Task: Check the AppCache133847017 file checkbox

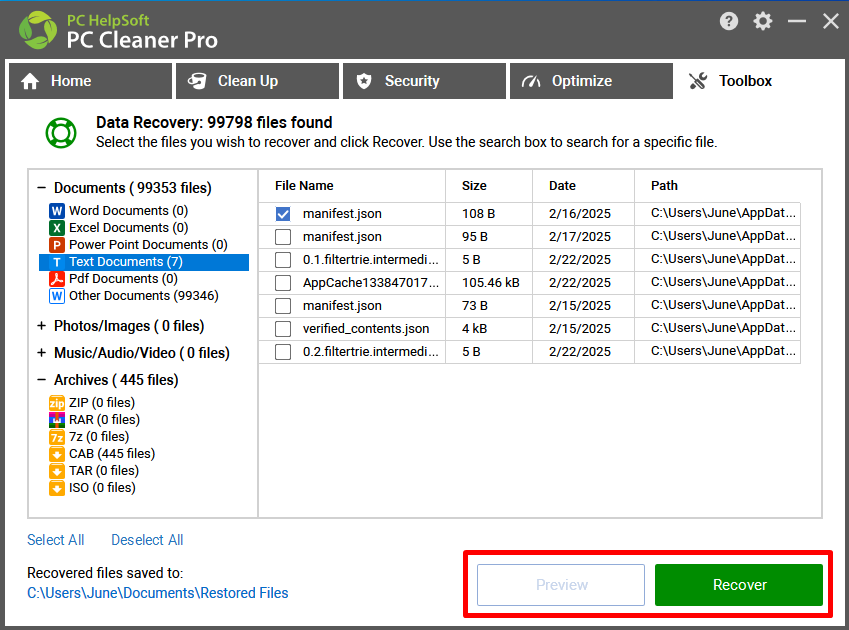Action: (x=283, y=283)
